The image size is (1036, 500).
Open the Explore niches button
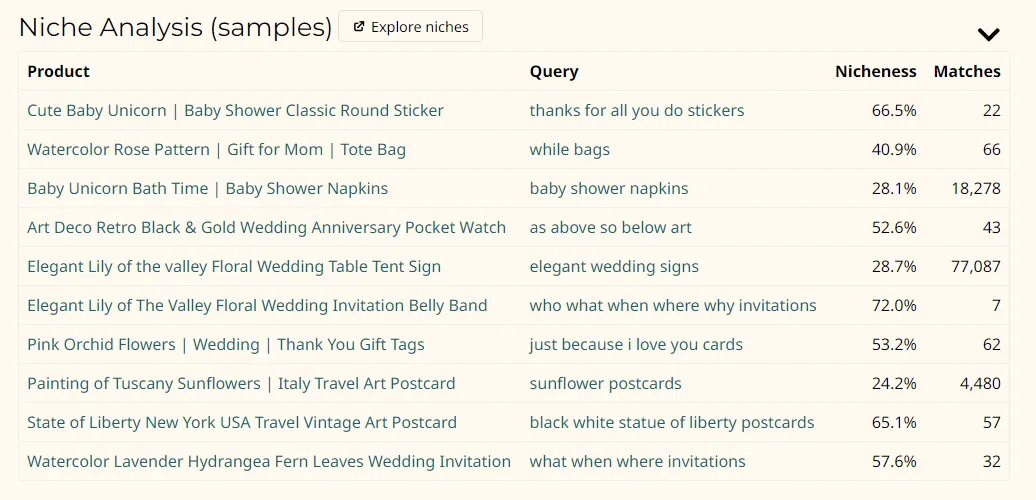tap(410, 26)
